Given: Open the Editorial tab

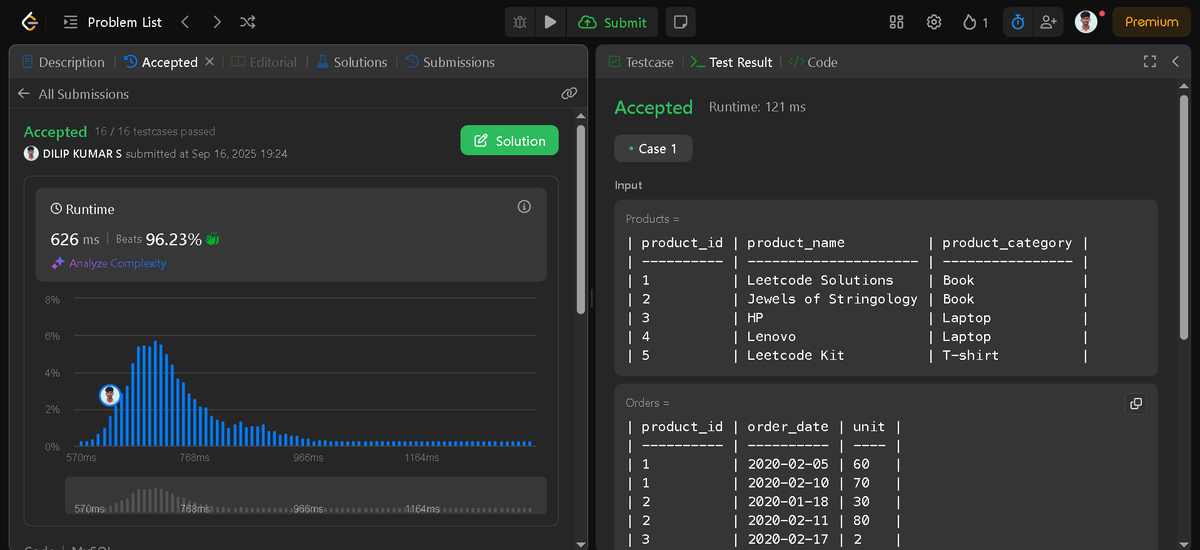Looking at the screenshot, I should (x=264, y=62).
